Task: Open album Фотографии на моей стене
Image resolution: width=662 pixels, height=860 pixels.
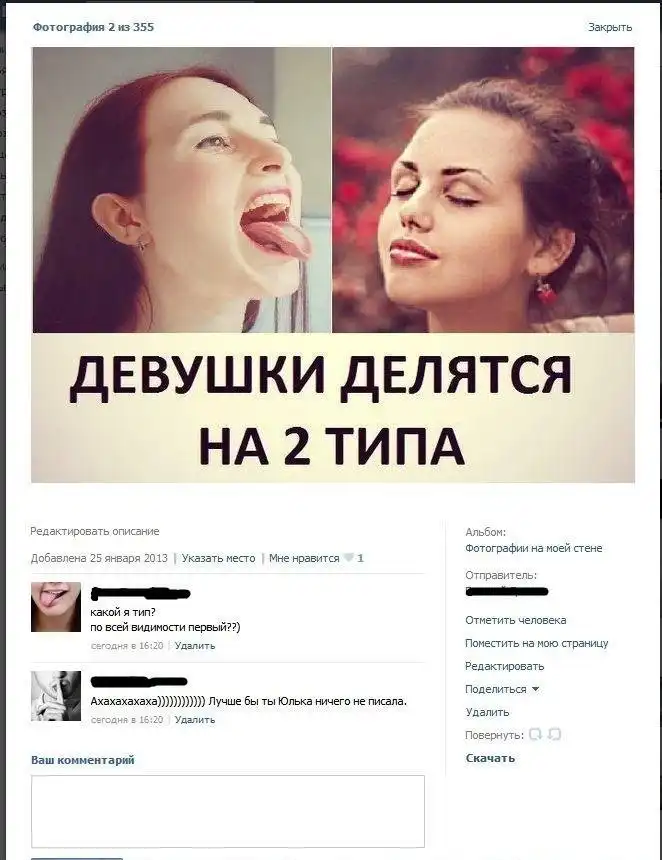Action: [x=534, y=548]
